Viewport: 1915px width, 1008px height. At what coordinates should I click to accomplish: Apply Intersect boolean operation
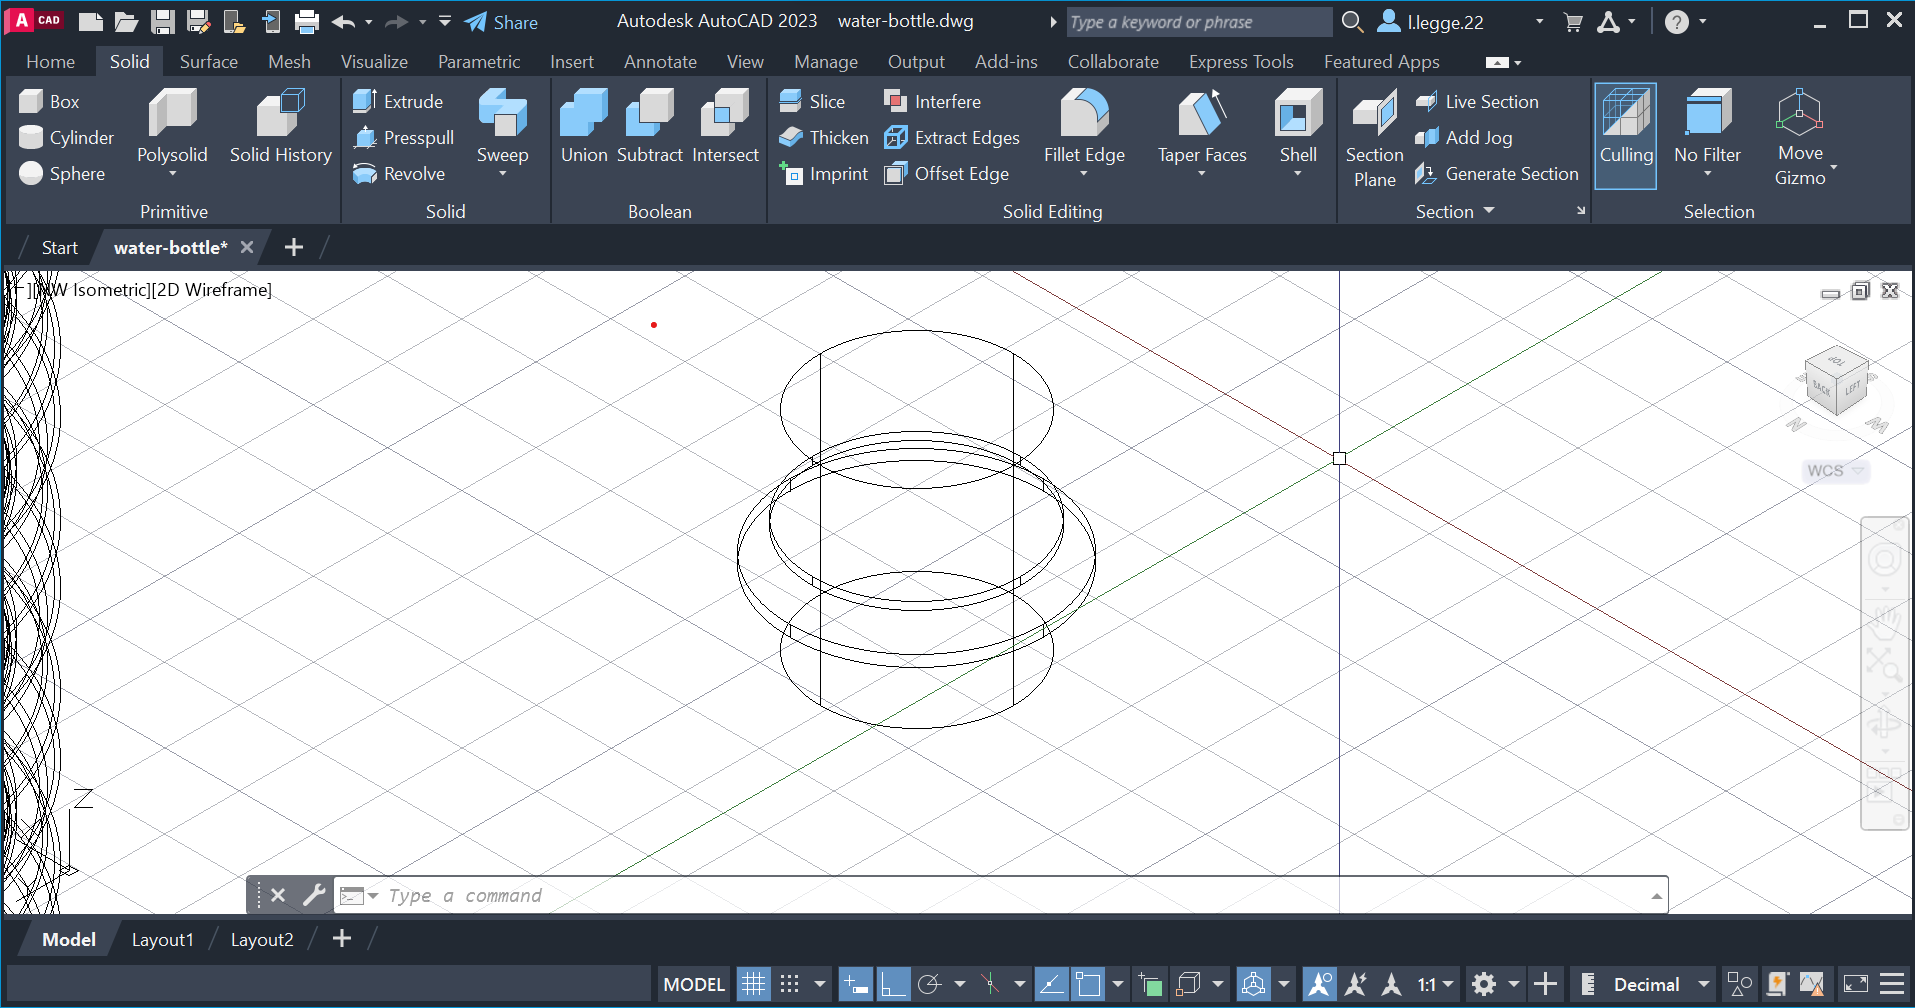pyautogui.click(x=725, y=127)
